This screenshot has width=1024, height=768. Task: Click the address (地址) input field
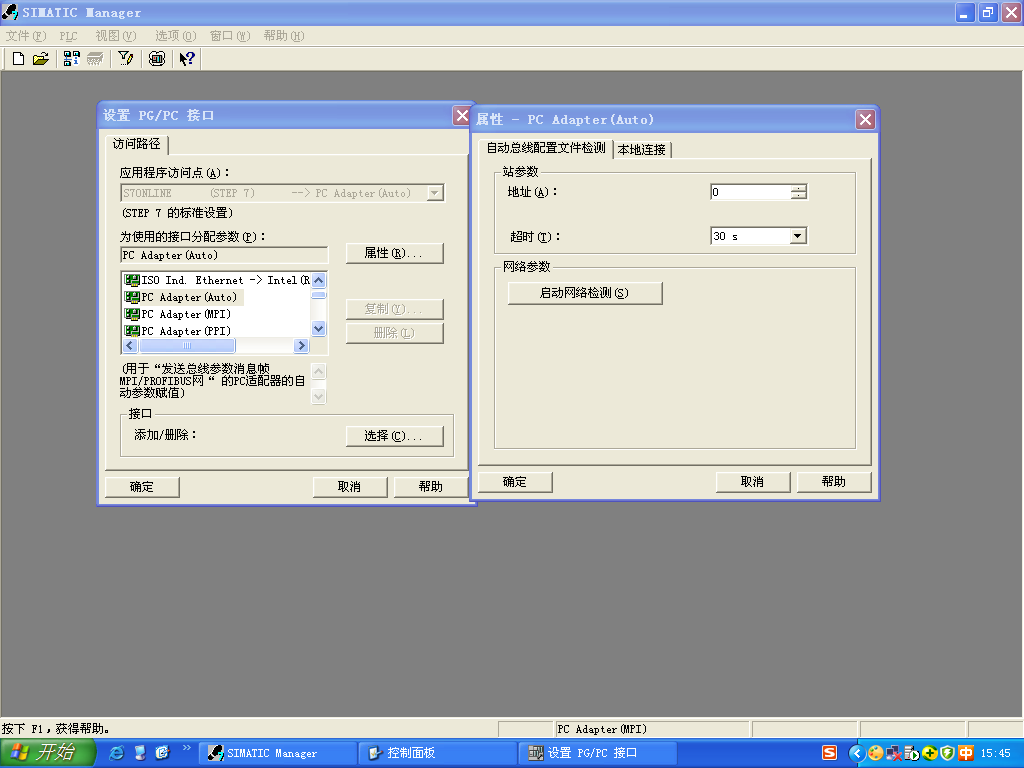click(x=750, y=192)
